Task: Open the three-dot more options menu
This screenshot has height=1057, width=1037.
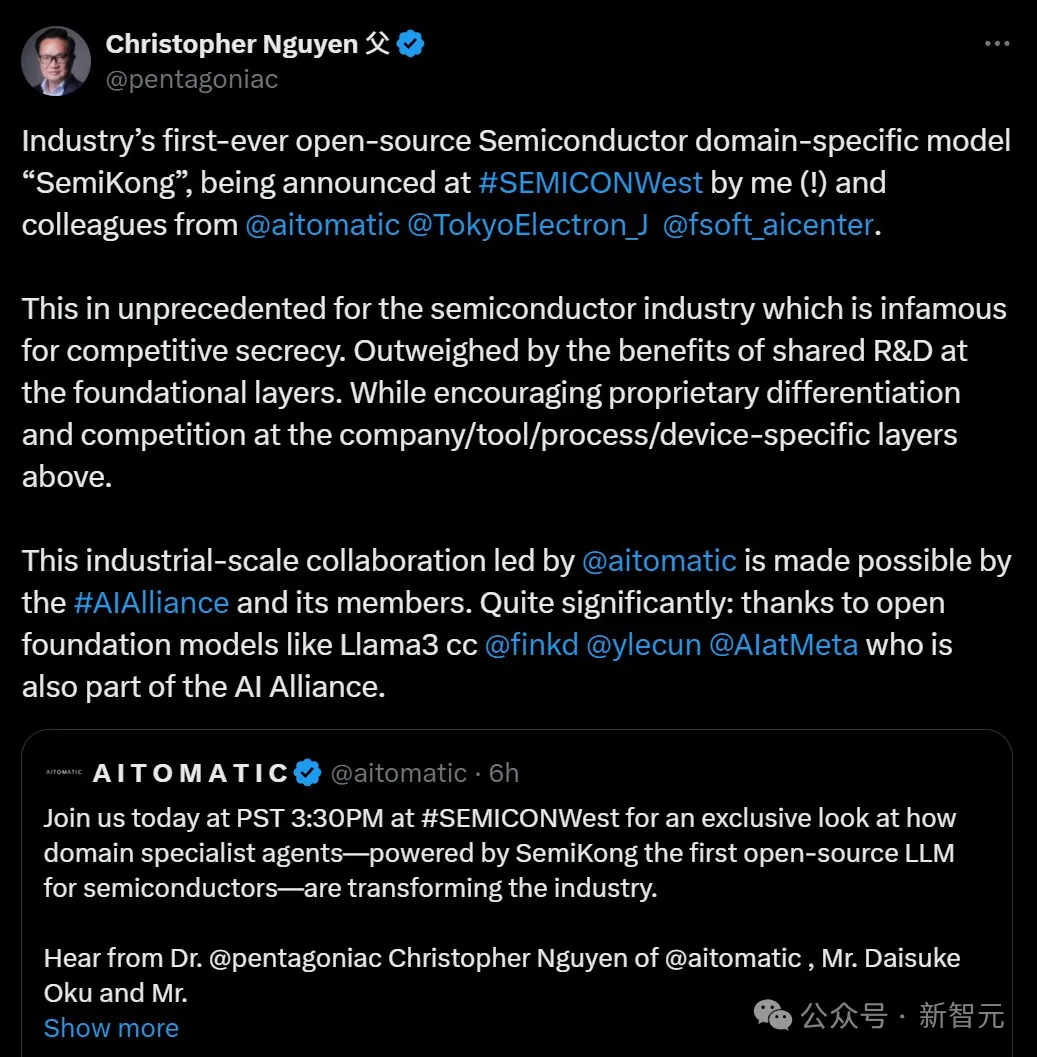Action: (x=997, y=44)
